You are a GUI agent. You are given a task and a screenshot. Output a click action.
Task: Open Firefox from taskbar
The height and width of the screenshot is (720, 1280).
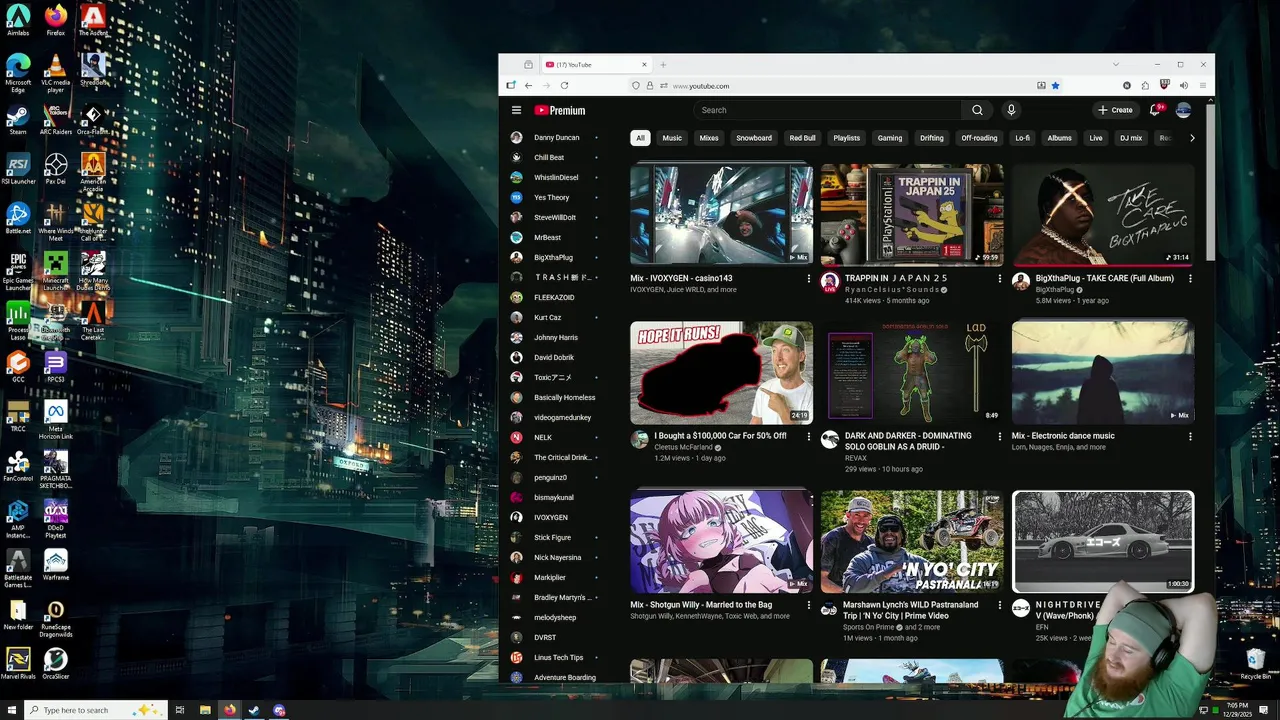[229, 710]
